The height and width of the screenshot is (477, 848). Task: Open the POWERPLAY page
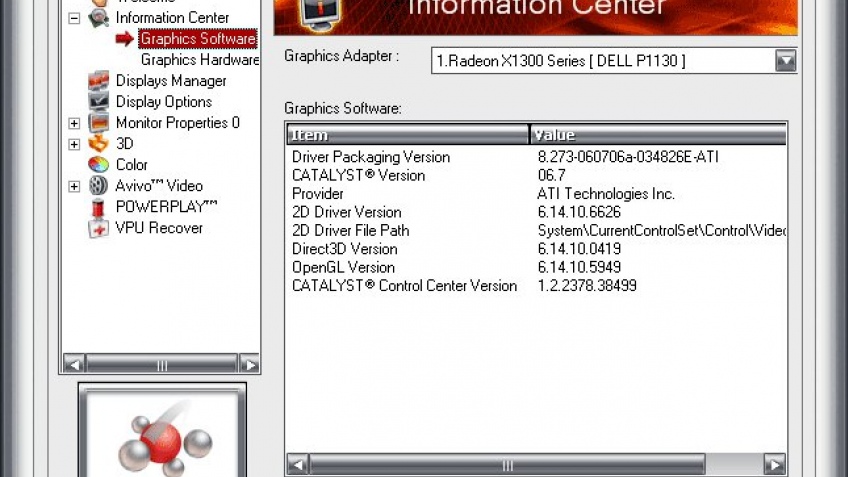tap(166, 207)
